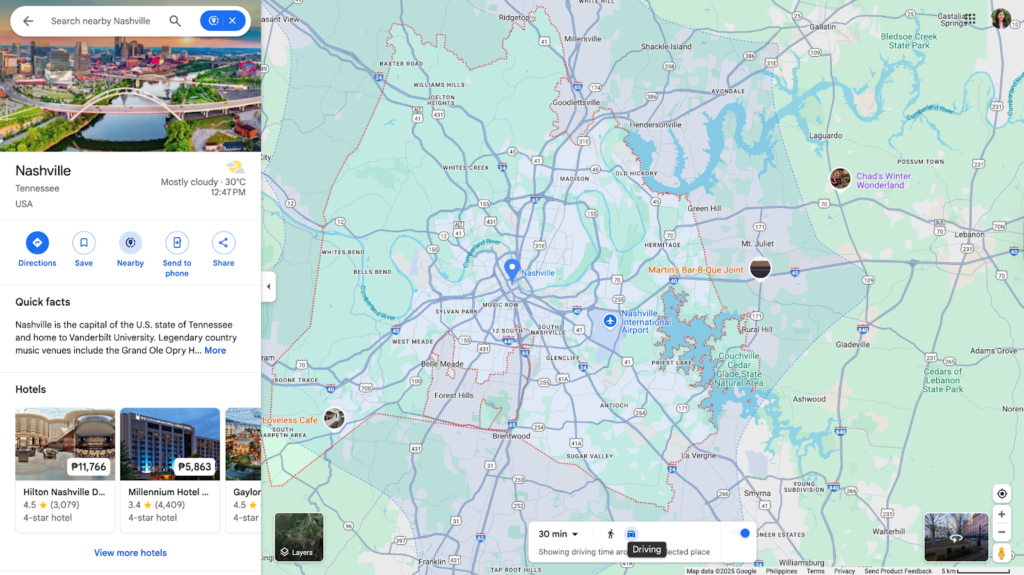Open the Layers map switcher
This screenshot has height=575, width=1024.
(299, 537)
